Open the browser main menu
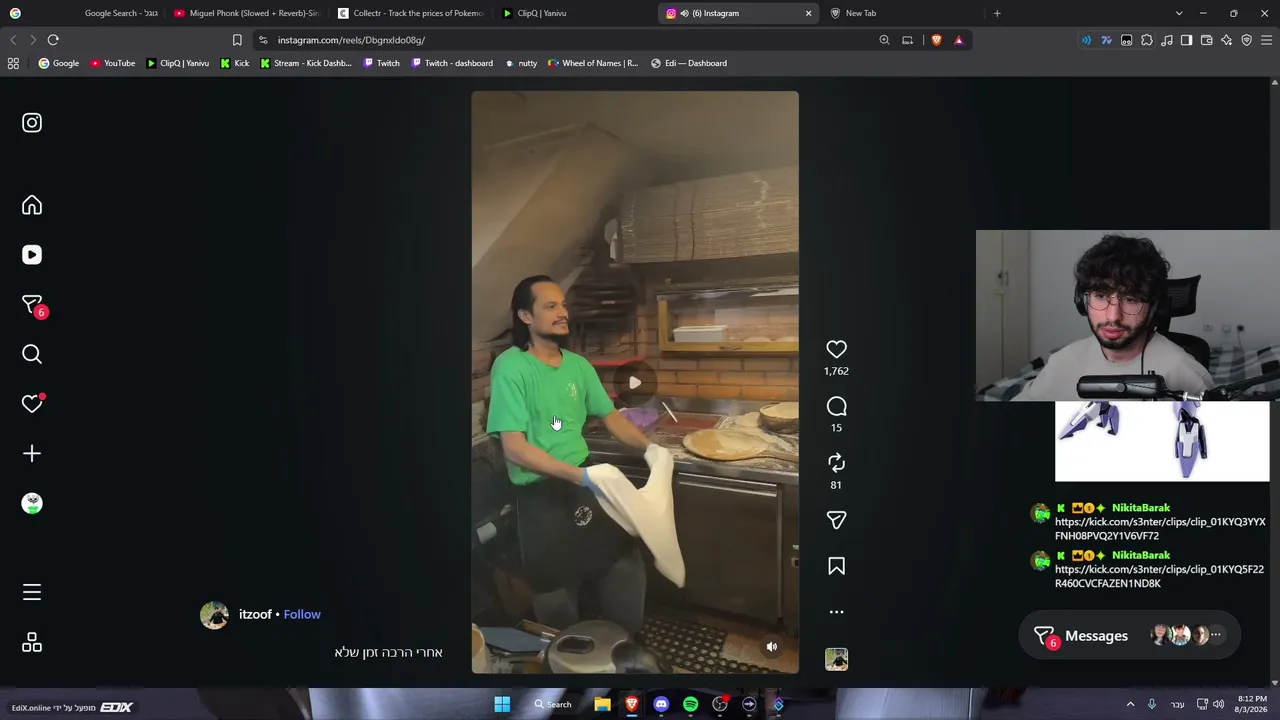1280x720 pixels. 1267,40
